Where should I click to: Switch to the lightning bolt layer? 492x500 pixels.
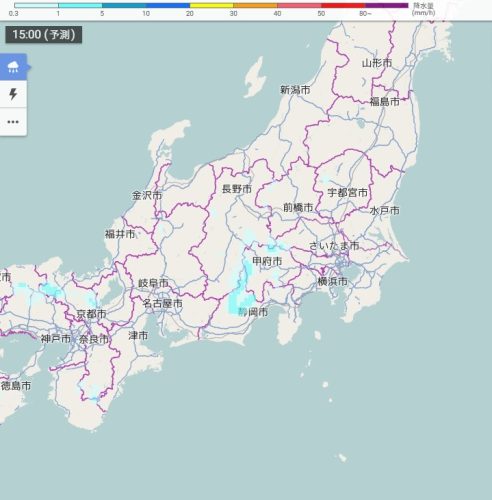click(13, 94)
